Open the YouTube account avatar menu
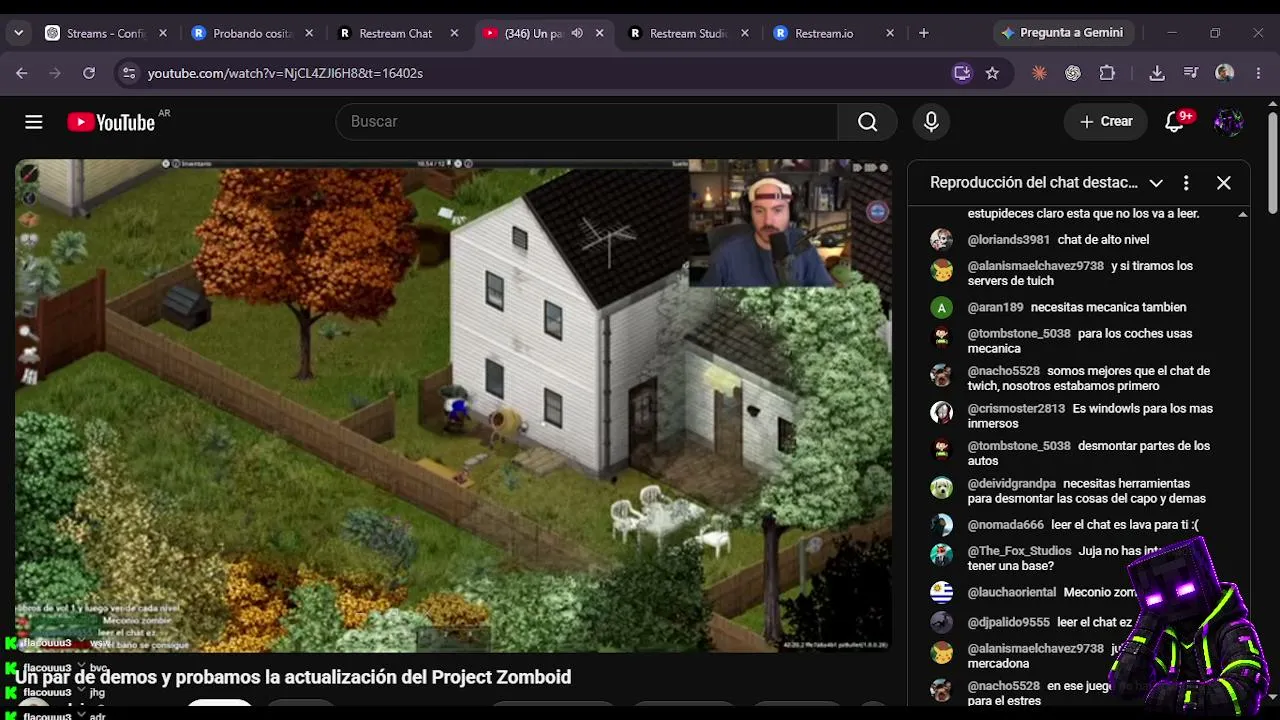Screen dimensions: 1280x720 [1228, 122]
